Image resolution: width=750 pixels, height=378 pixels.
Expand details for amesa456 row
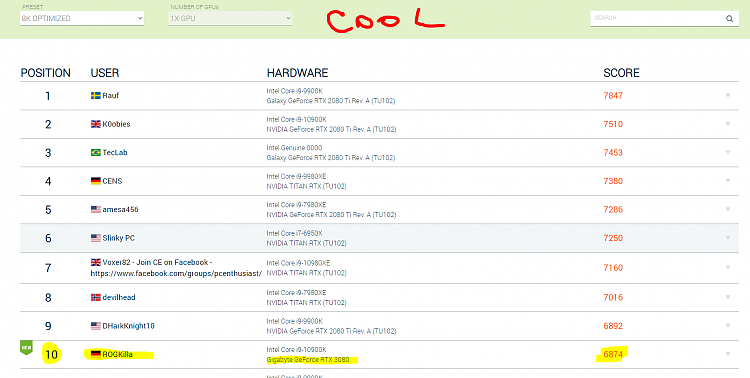point(728,209)
